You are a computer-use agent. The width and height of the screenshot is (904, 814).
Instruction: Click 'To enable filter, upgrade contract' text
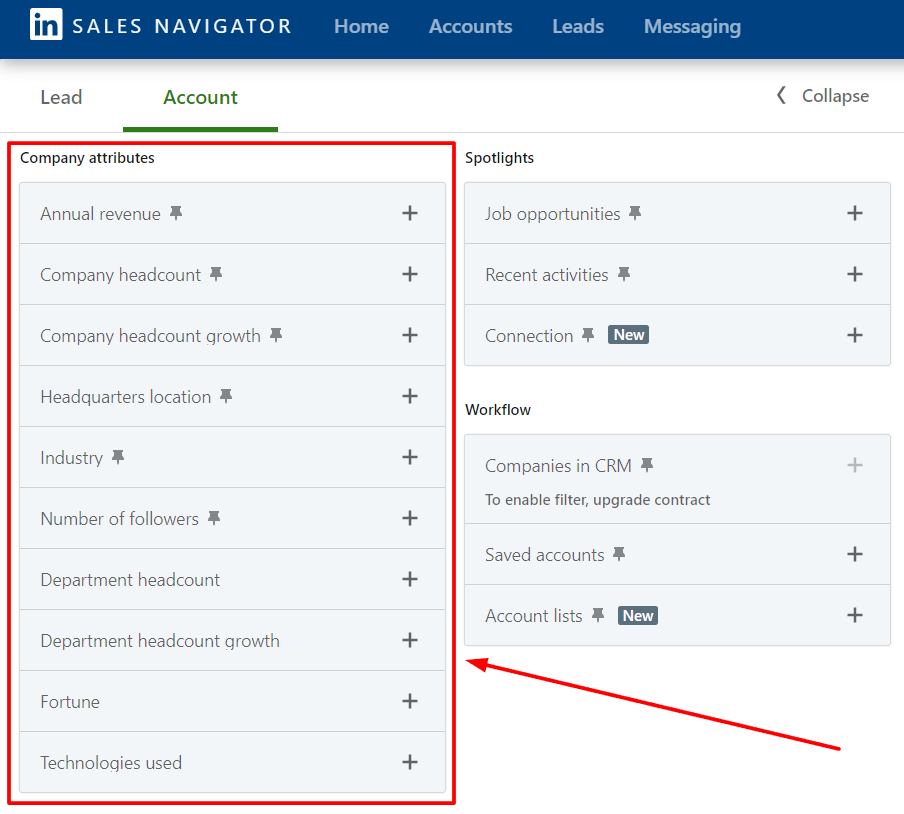(597, 500)
